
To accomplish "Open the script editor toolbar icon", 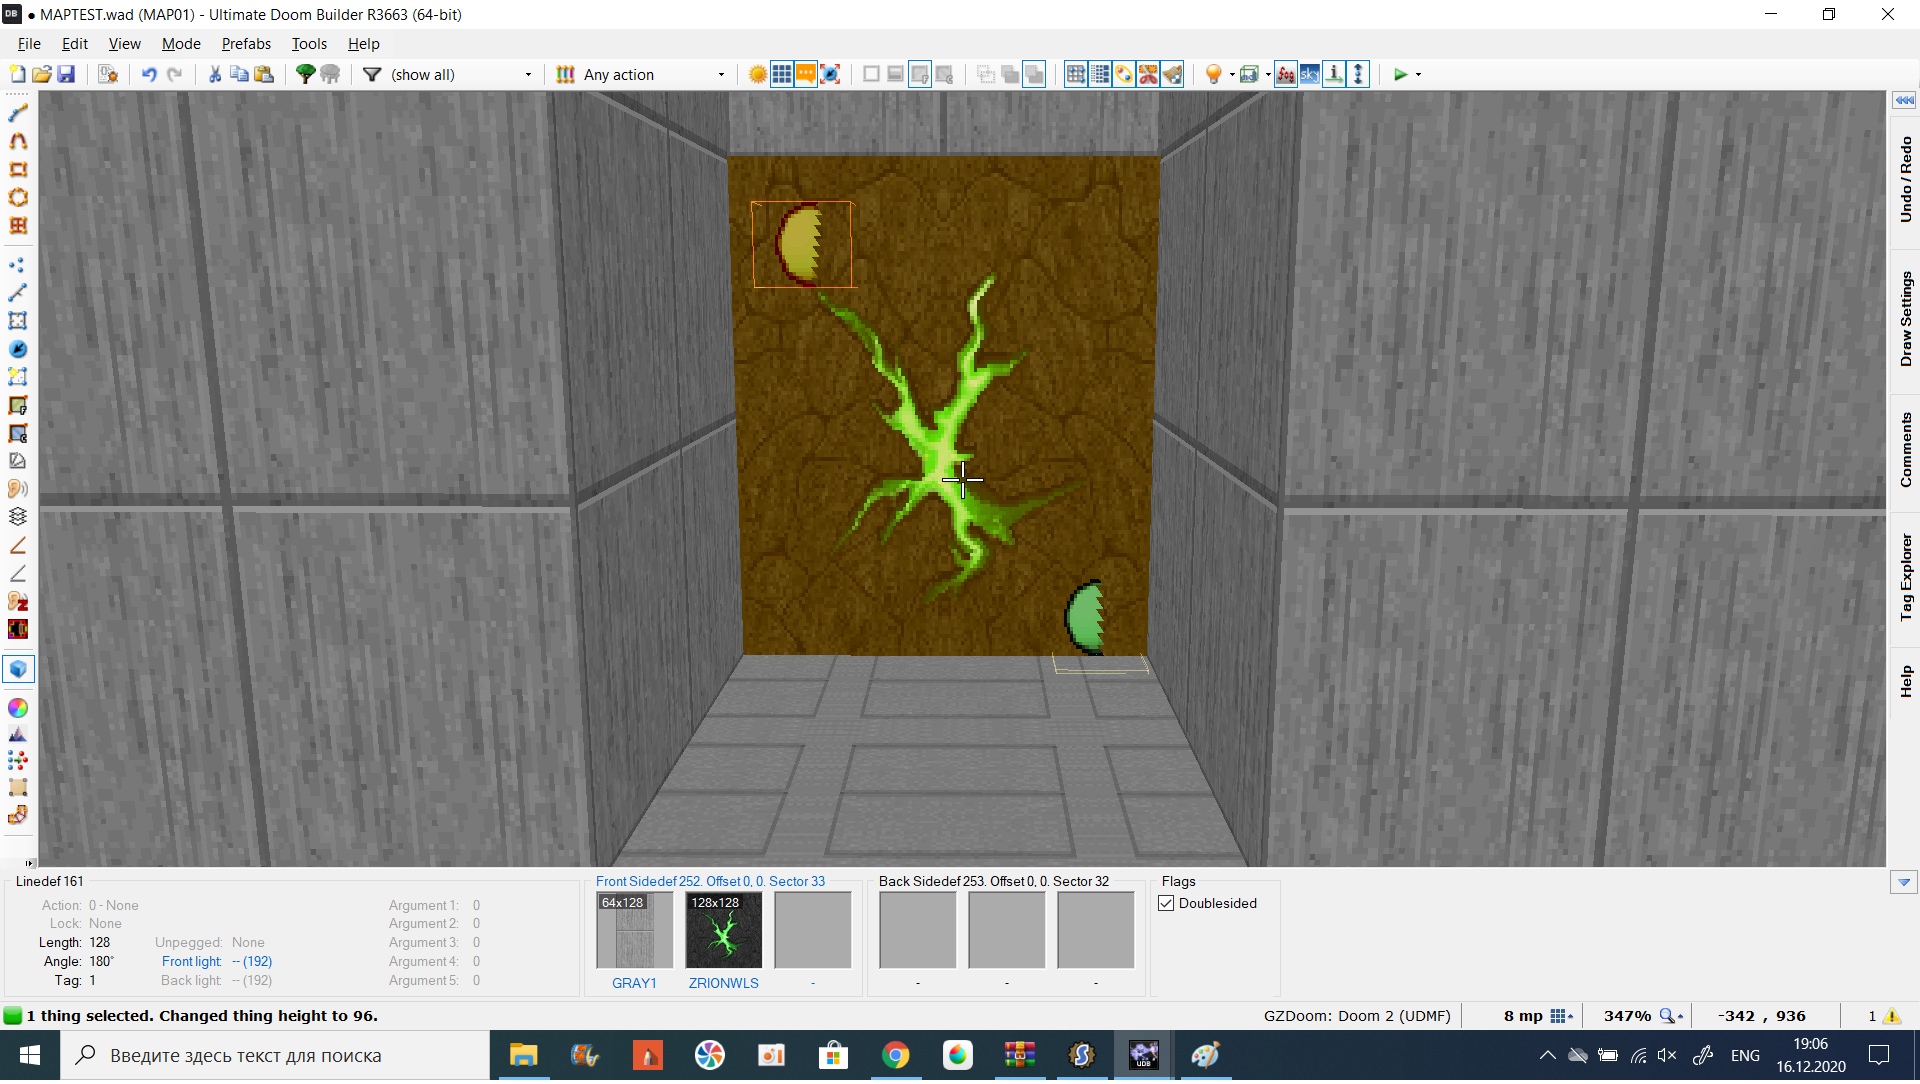I will click(108, 75).
